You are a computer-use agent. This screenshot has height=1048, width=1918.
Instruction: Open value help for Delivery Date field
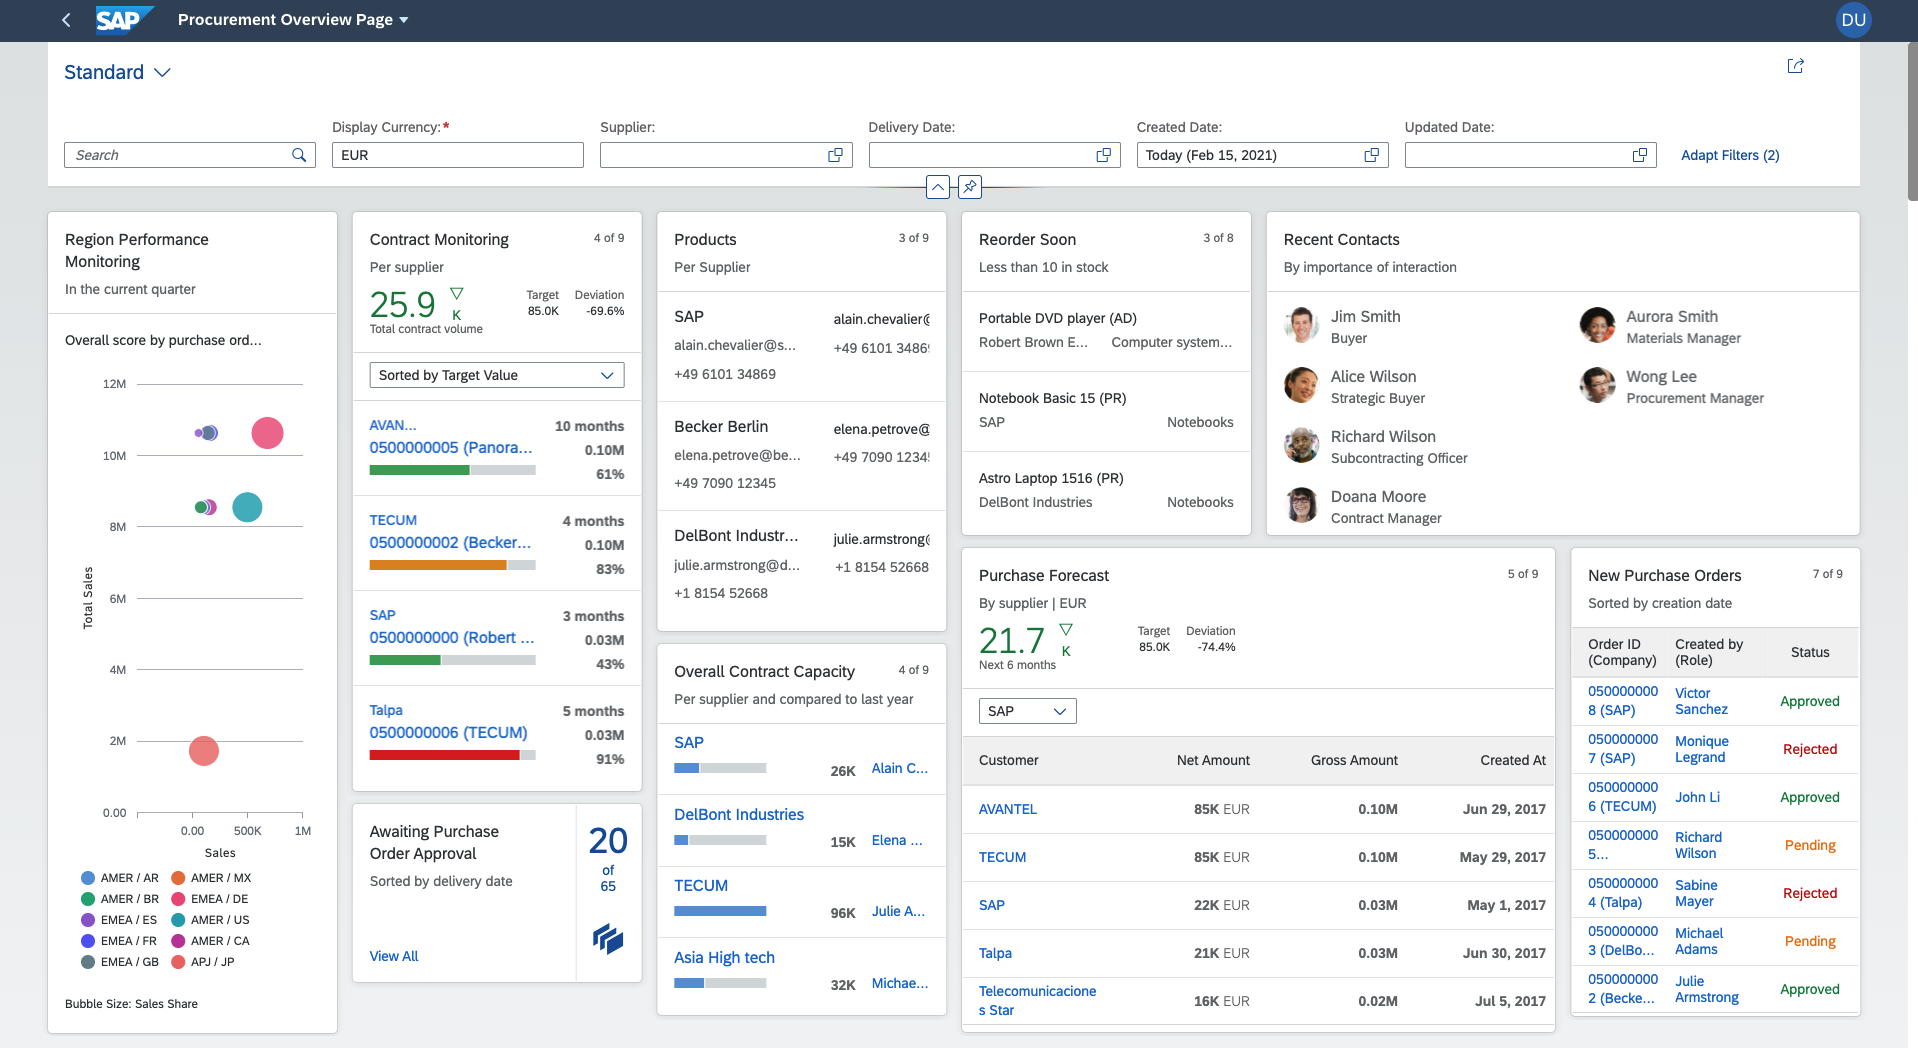coord(1103,155)
